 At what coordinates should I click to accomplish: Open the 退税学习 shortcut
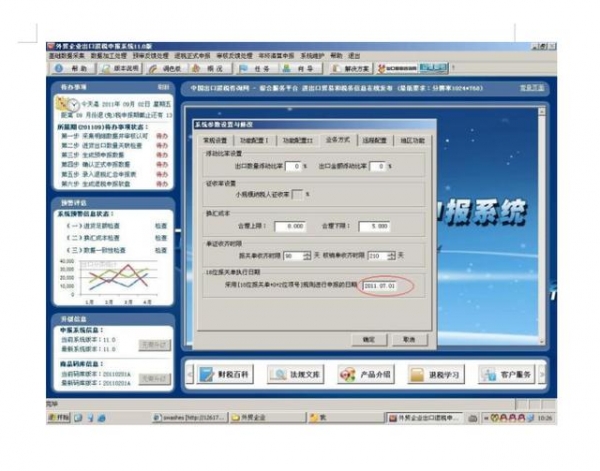[436, 374]
